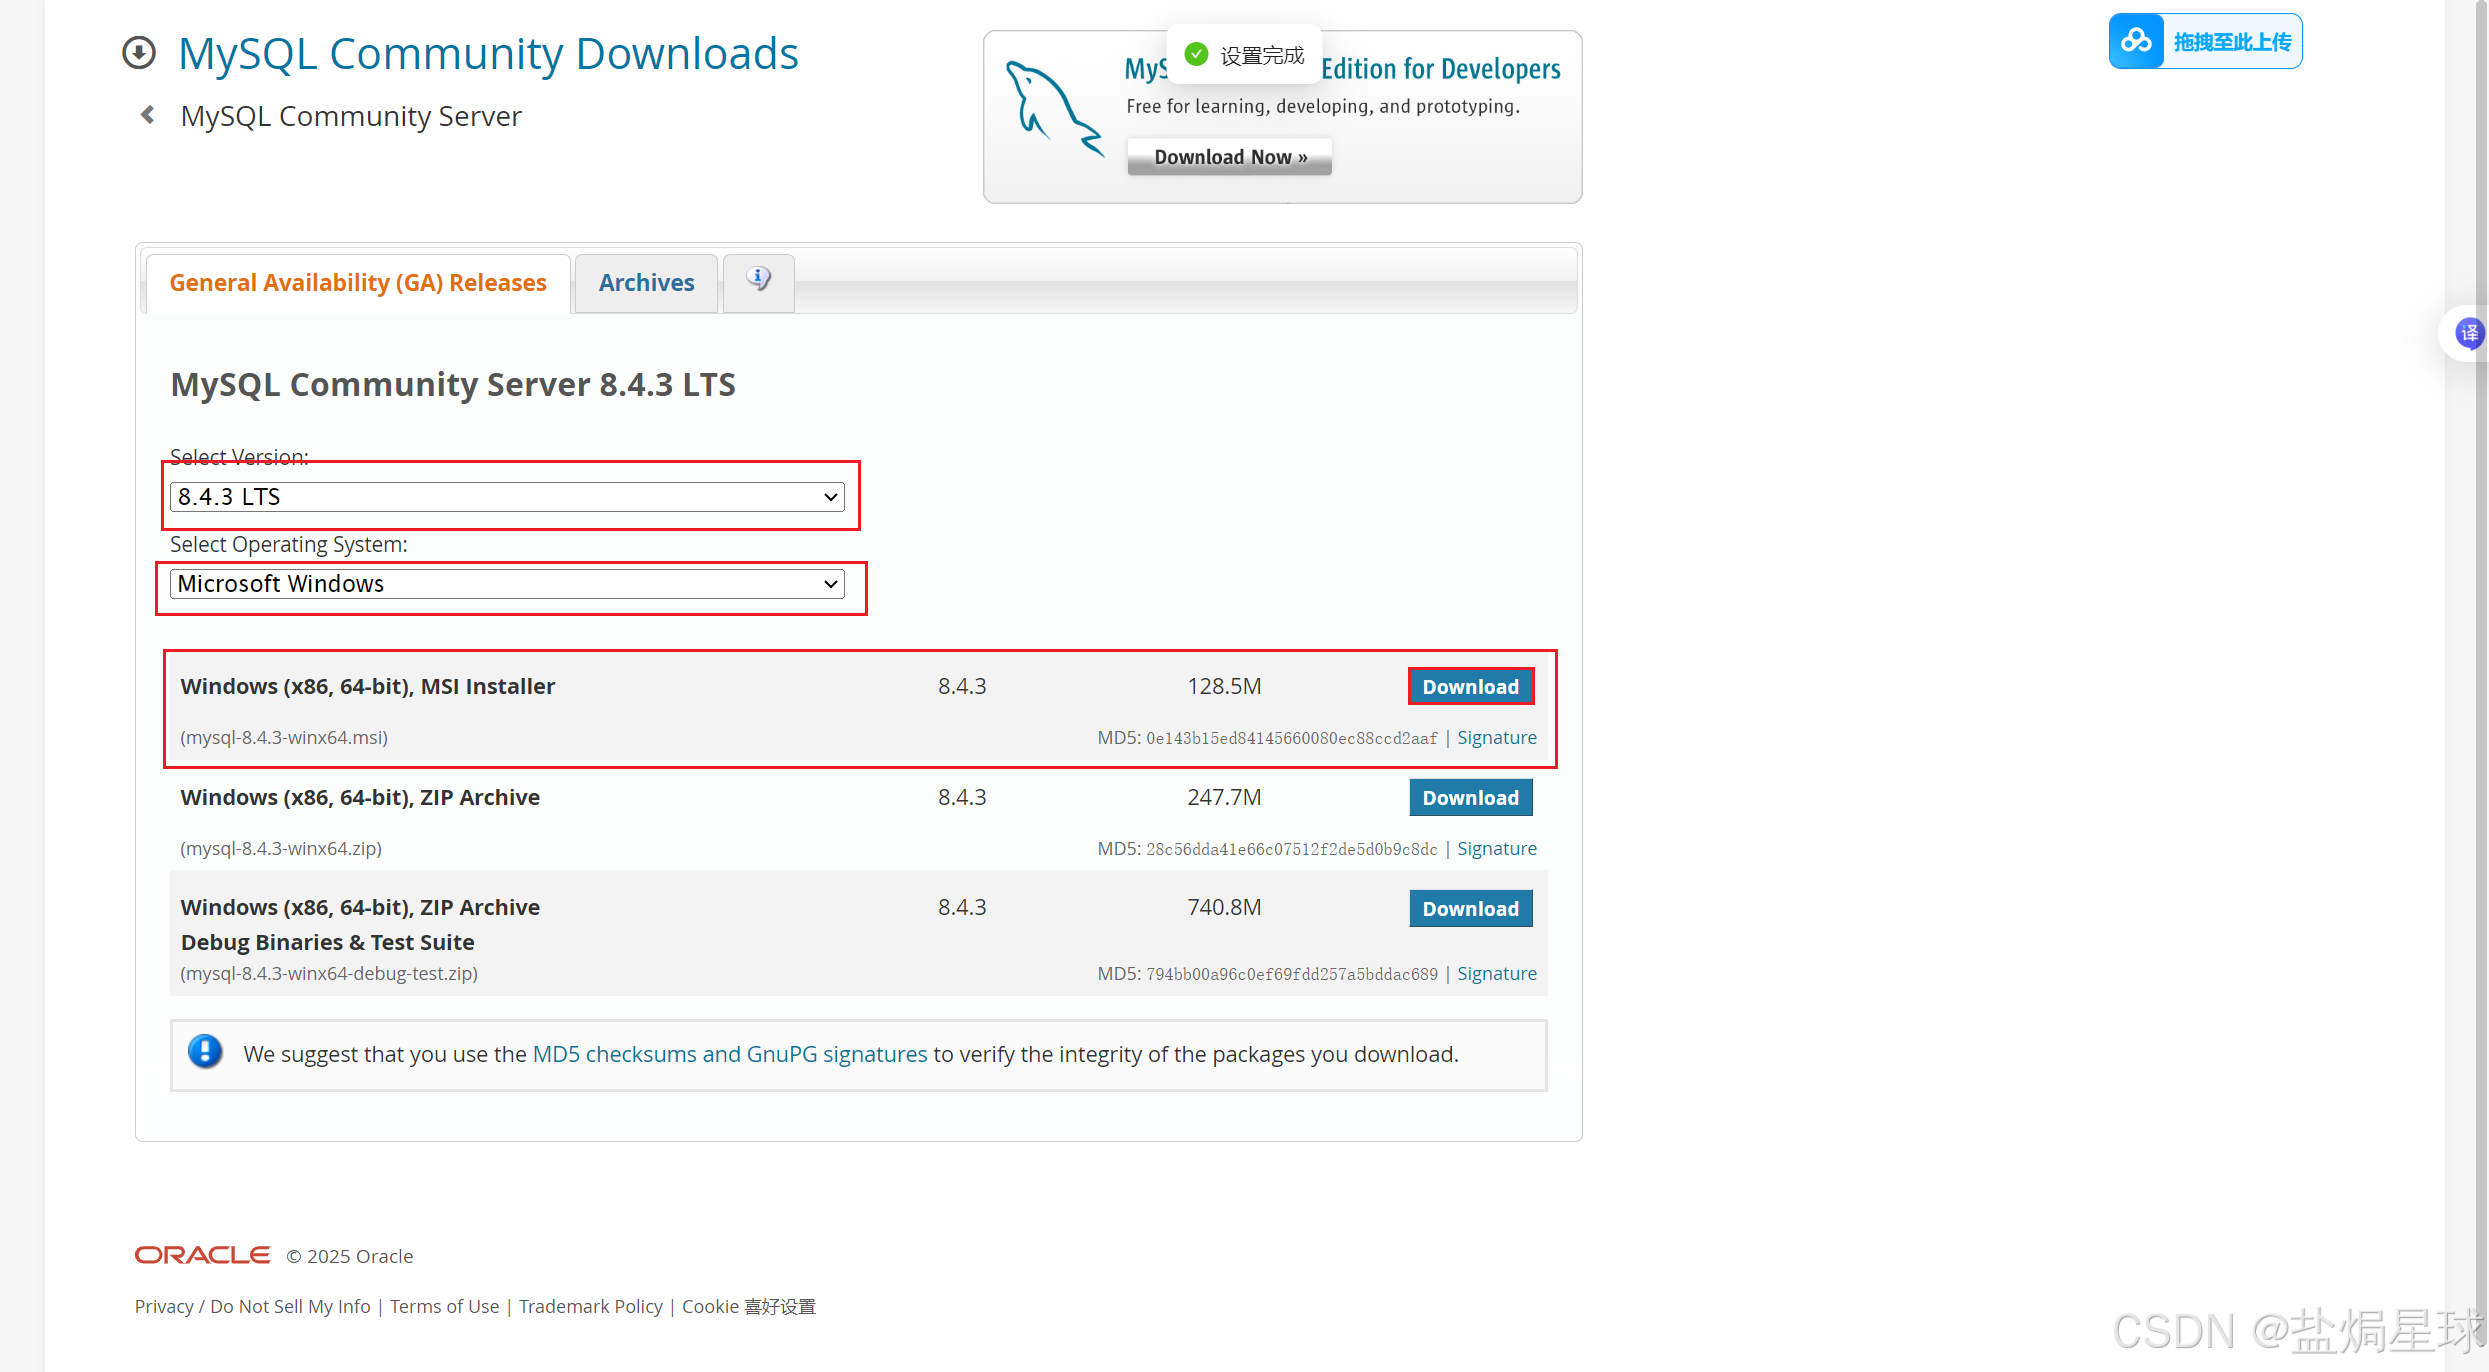Click the download circle icon beside page title

(x=139, y=53)
